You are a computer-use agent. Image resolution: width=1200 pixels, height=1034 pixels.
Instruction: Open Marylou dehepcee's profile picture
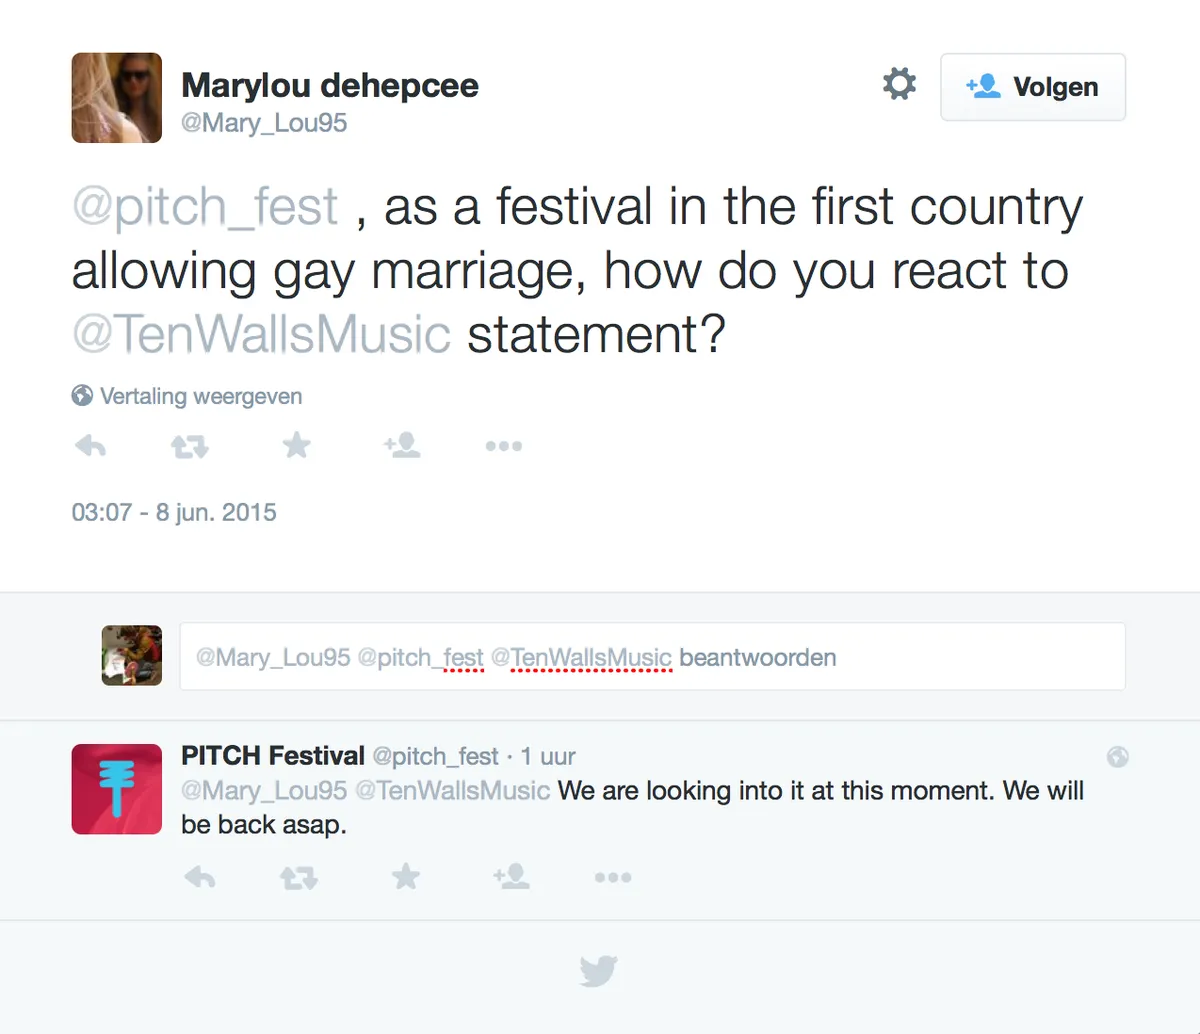117,98
